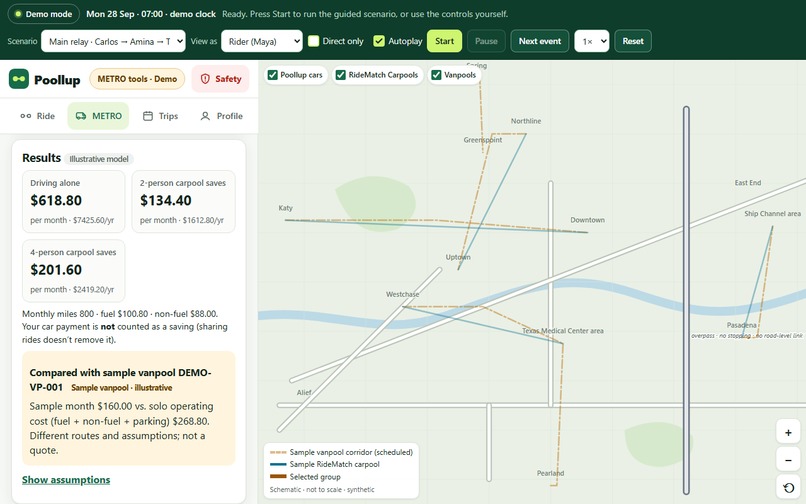Disable the Autoplay checkbox
Image resolution: width=806 pixels, height=504 pixels.
379,41
